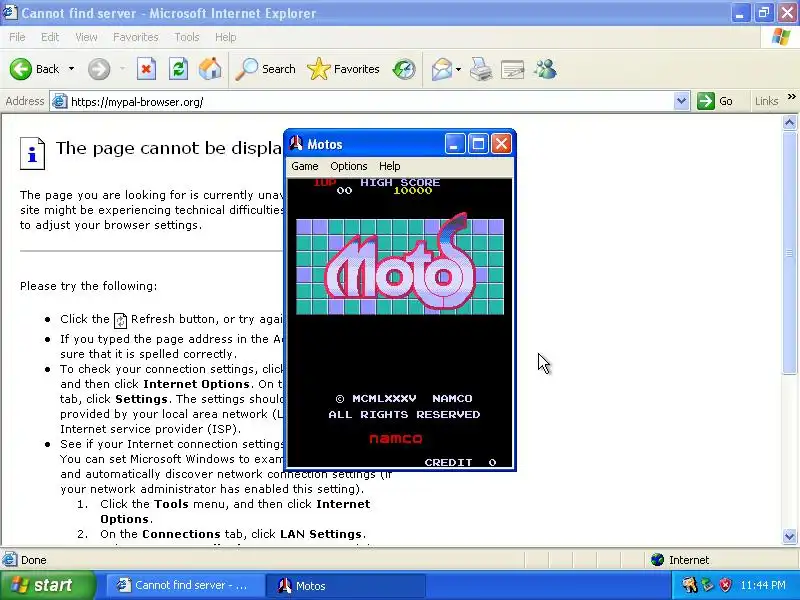Expand the address bar dropdown arrow
The image size is (800, 600).
point(681,101)
